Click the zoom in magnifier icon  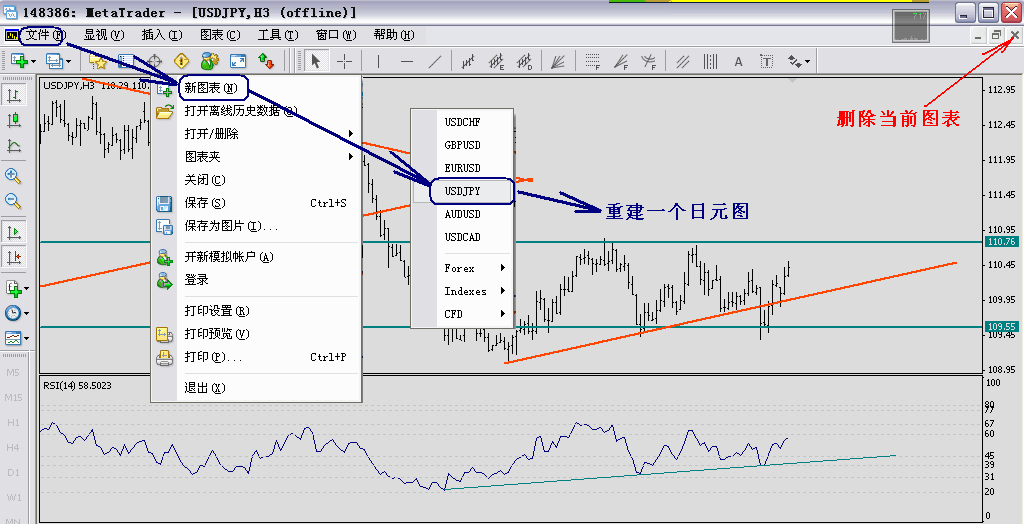click(14, 175)
